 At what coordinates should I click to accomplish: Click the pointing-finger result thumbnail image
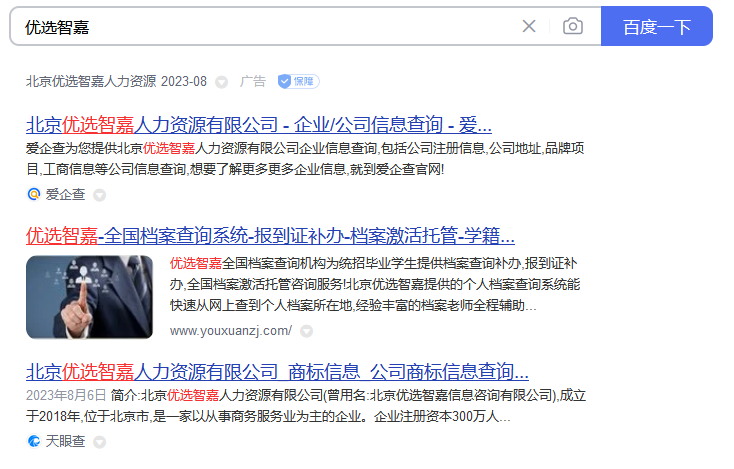point(89,297)
